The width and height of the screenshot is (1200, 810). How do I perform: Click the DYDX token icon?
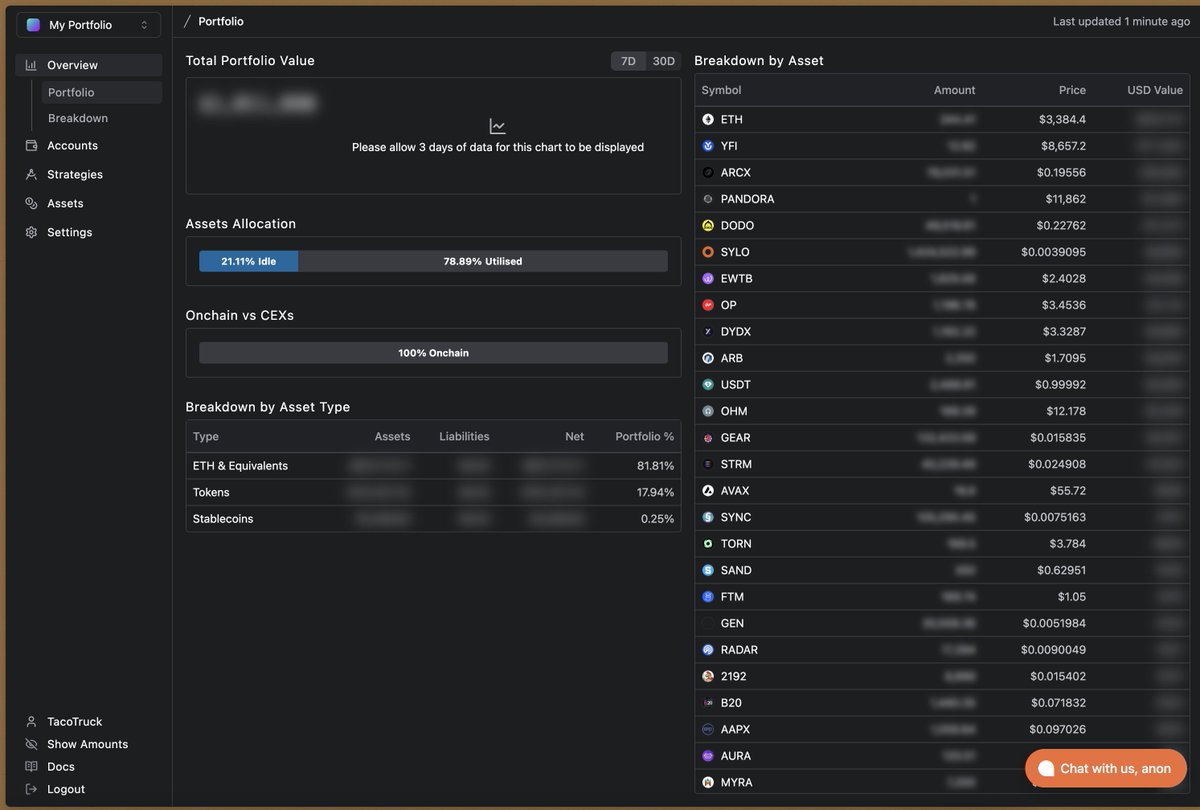(x=708, y=331)
